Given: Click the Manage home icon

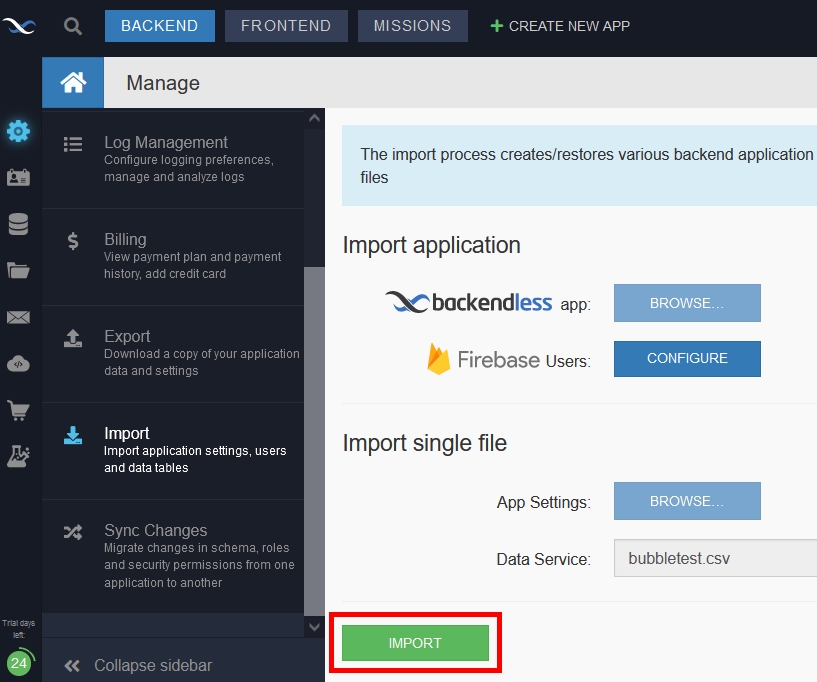Looking at the screenshot, I should pyautogui.click(x=73, y=82).
